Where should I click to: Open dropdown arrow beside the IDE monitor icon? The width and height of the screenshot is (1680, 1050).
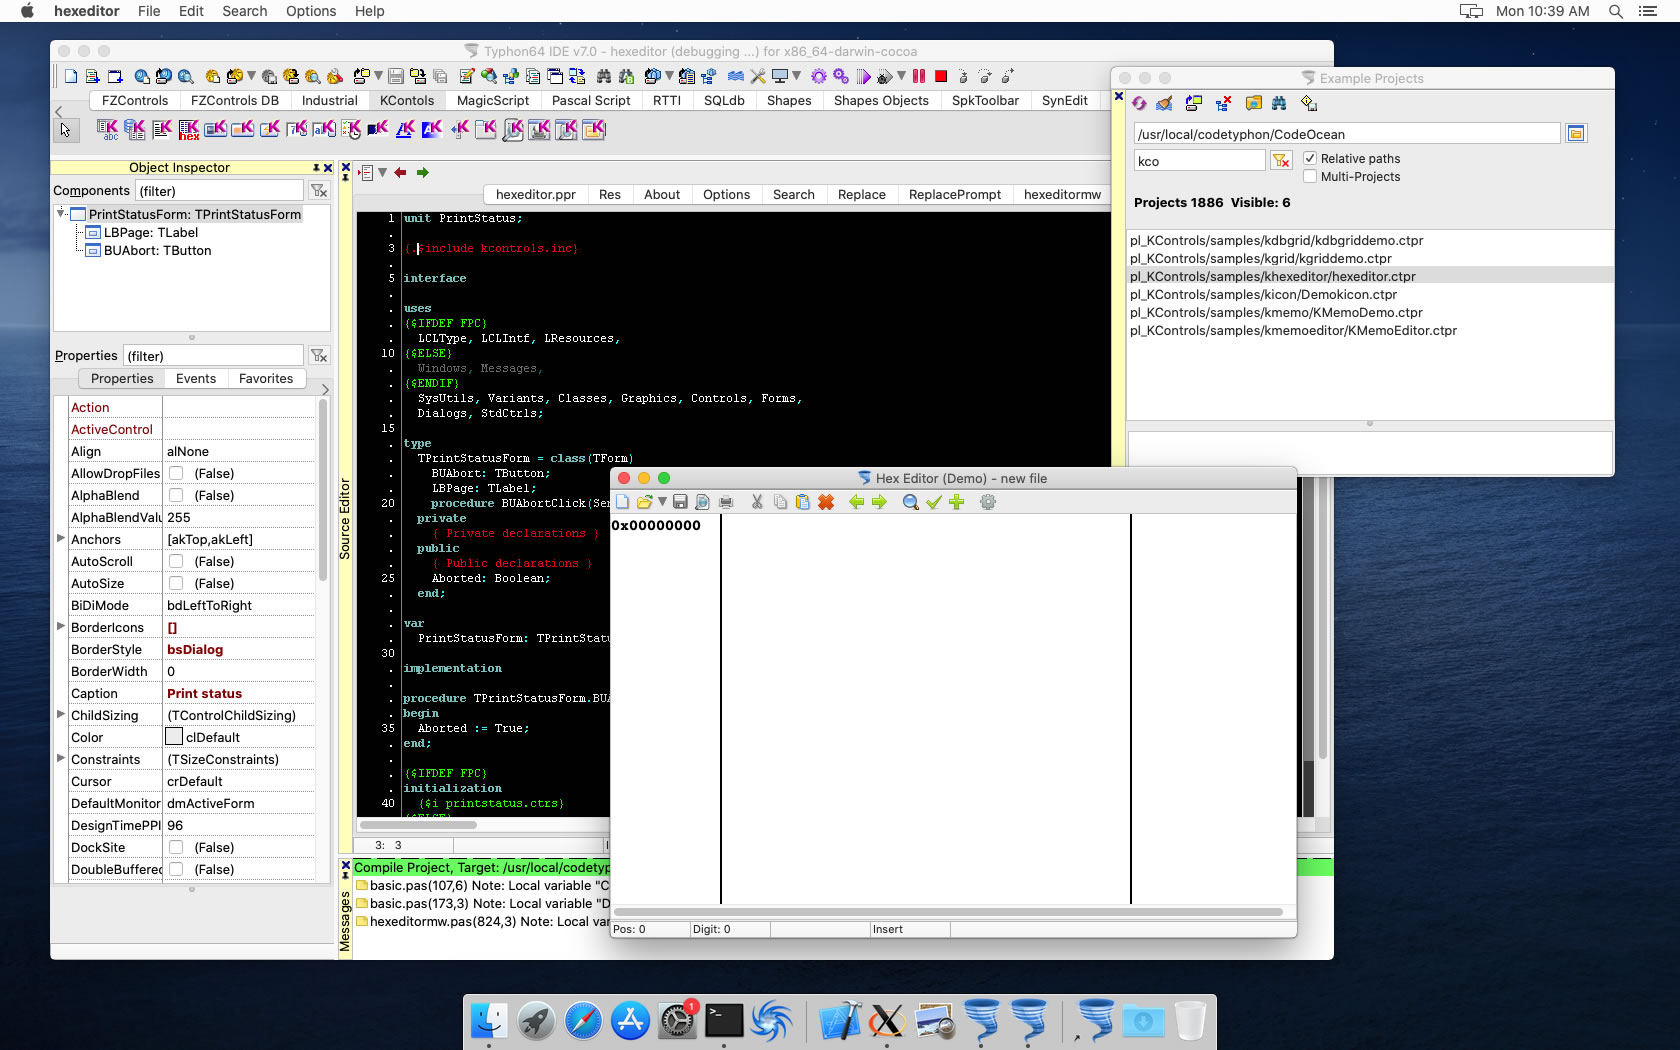[796, 76]
